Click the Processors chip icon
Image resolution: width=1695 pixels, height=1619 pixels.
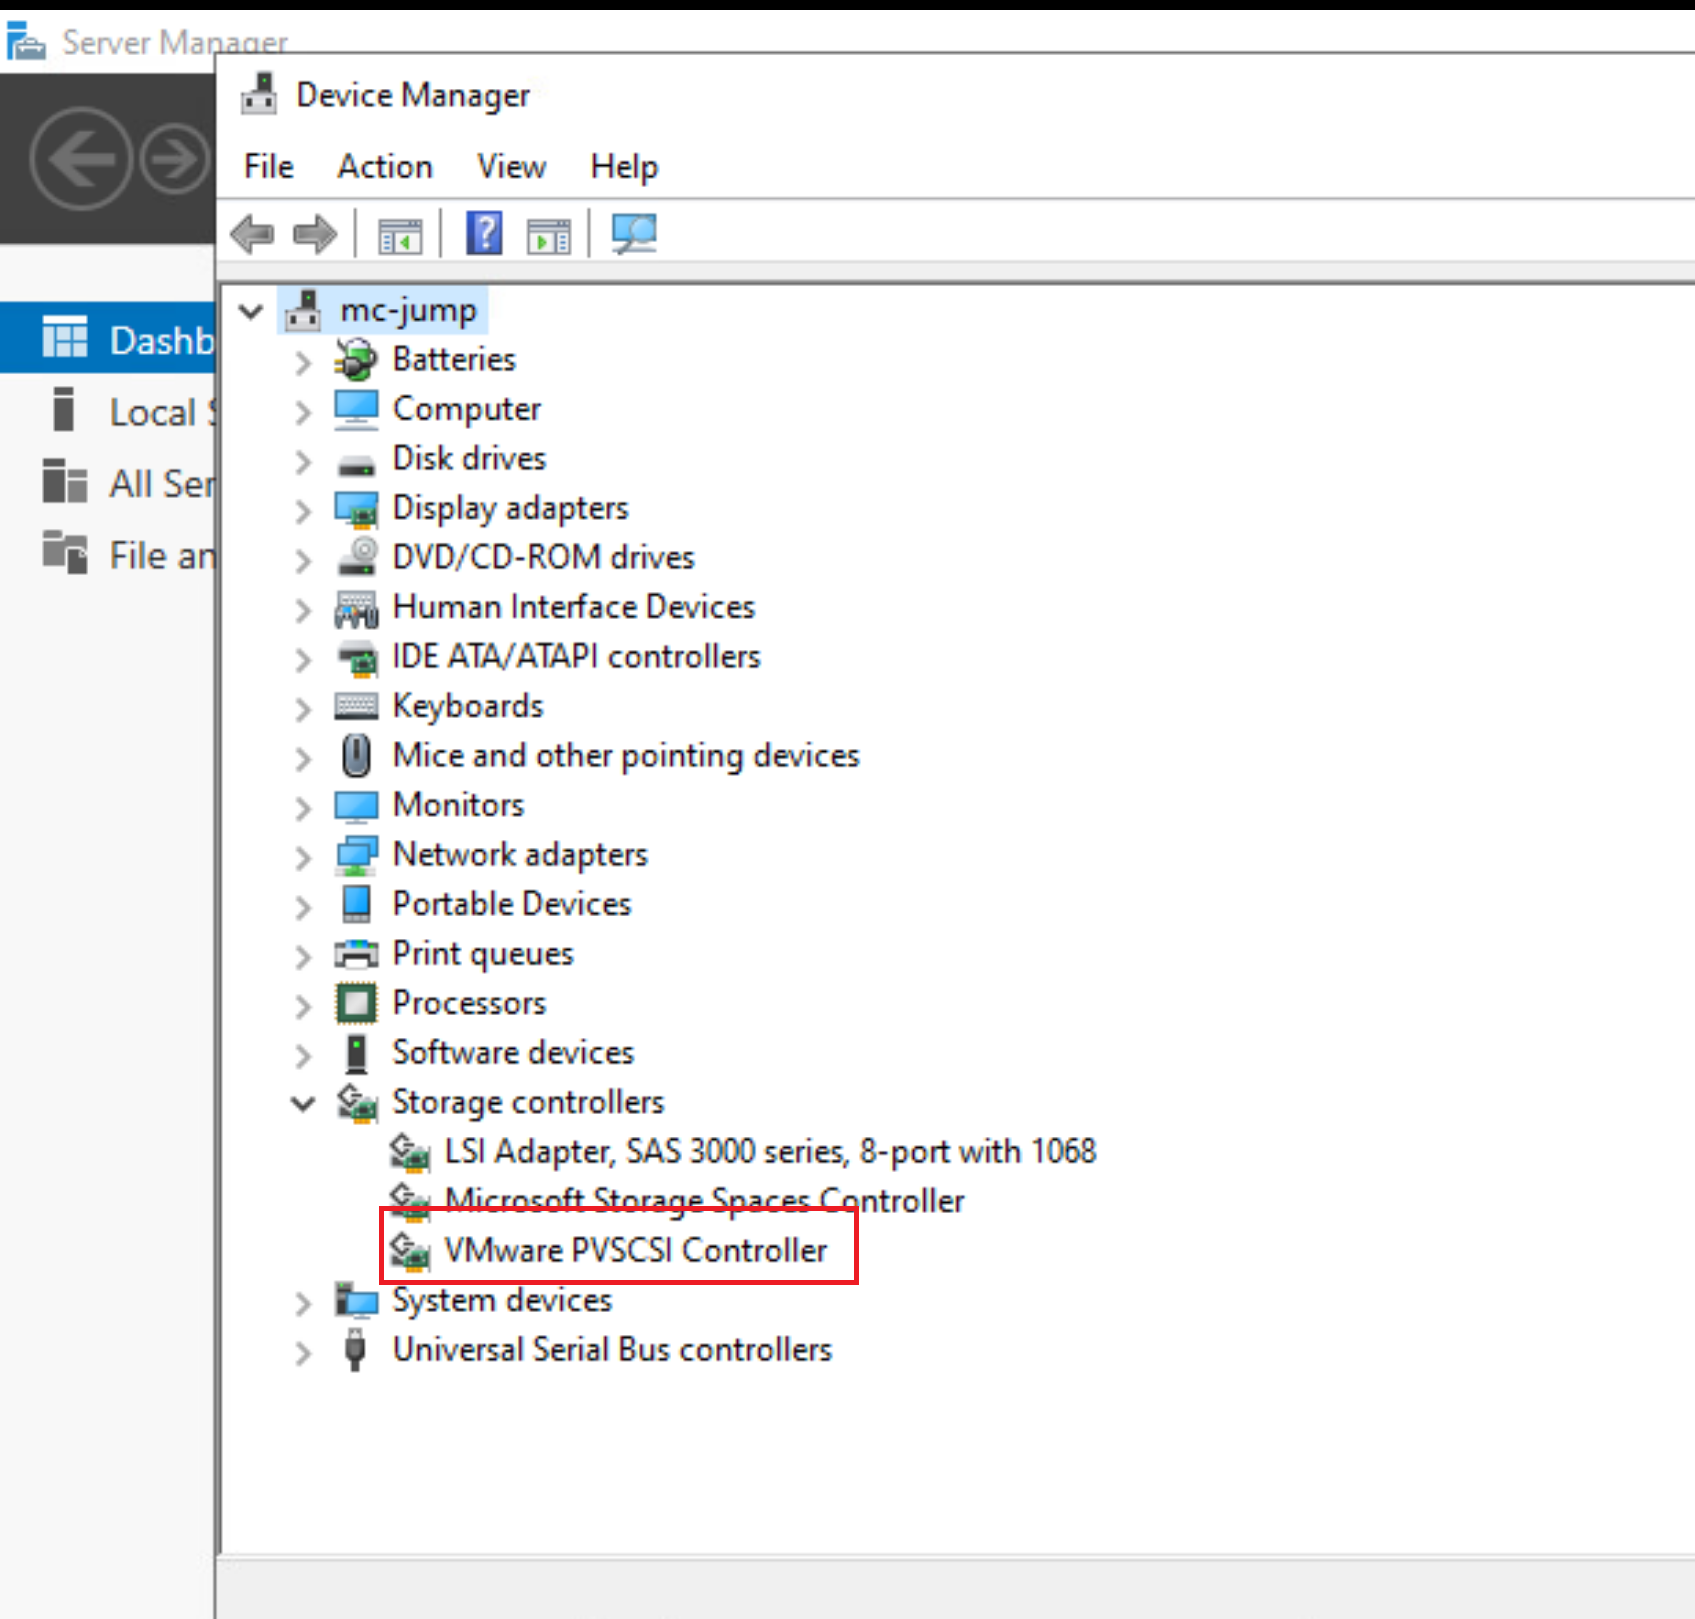click(x=356, y=1003)
